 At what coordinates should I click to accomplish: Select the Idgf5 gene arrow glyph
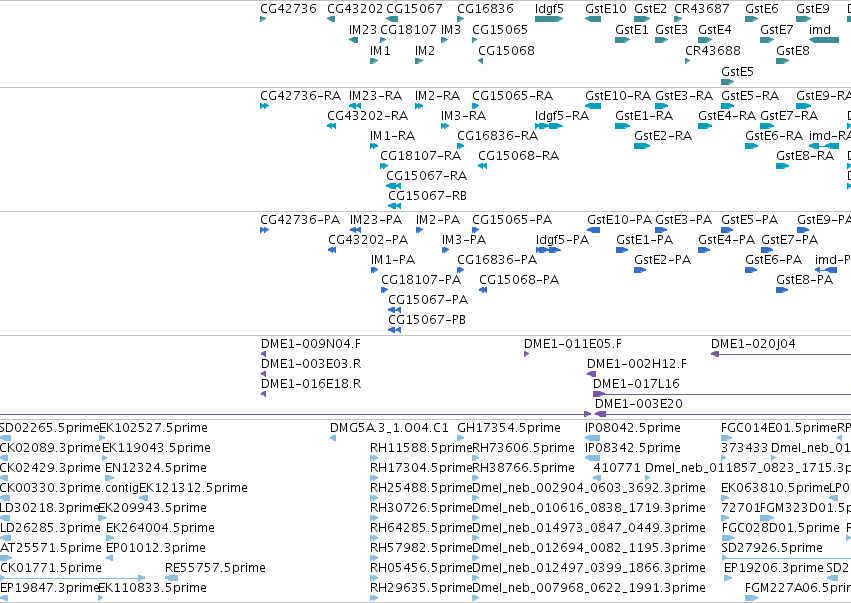(x=549, y=20)
